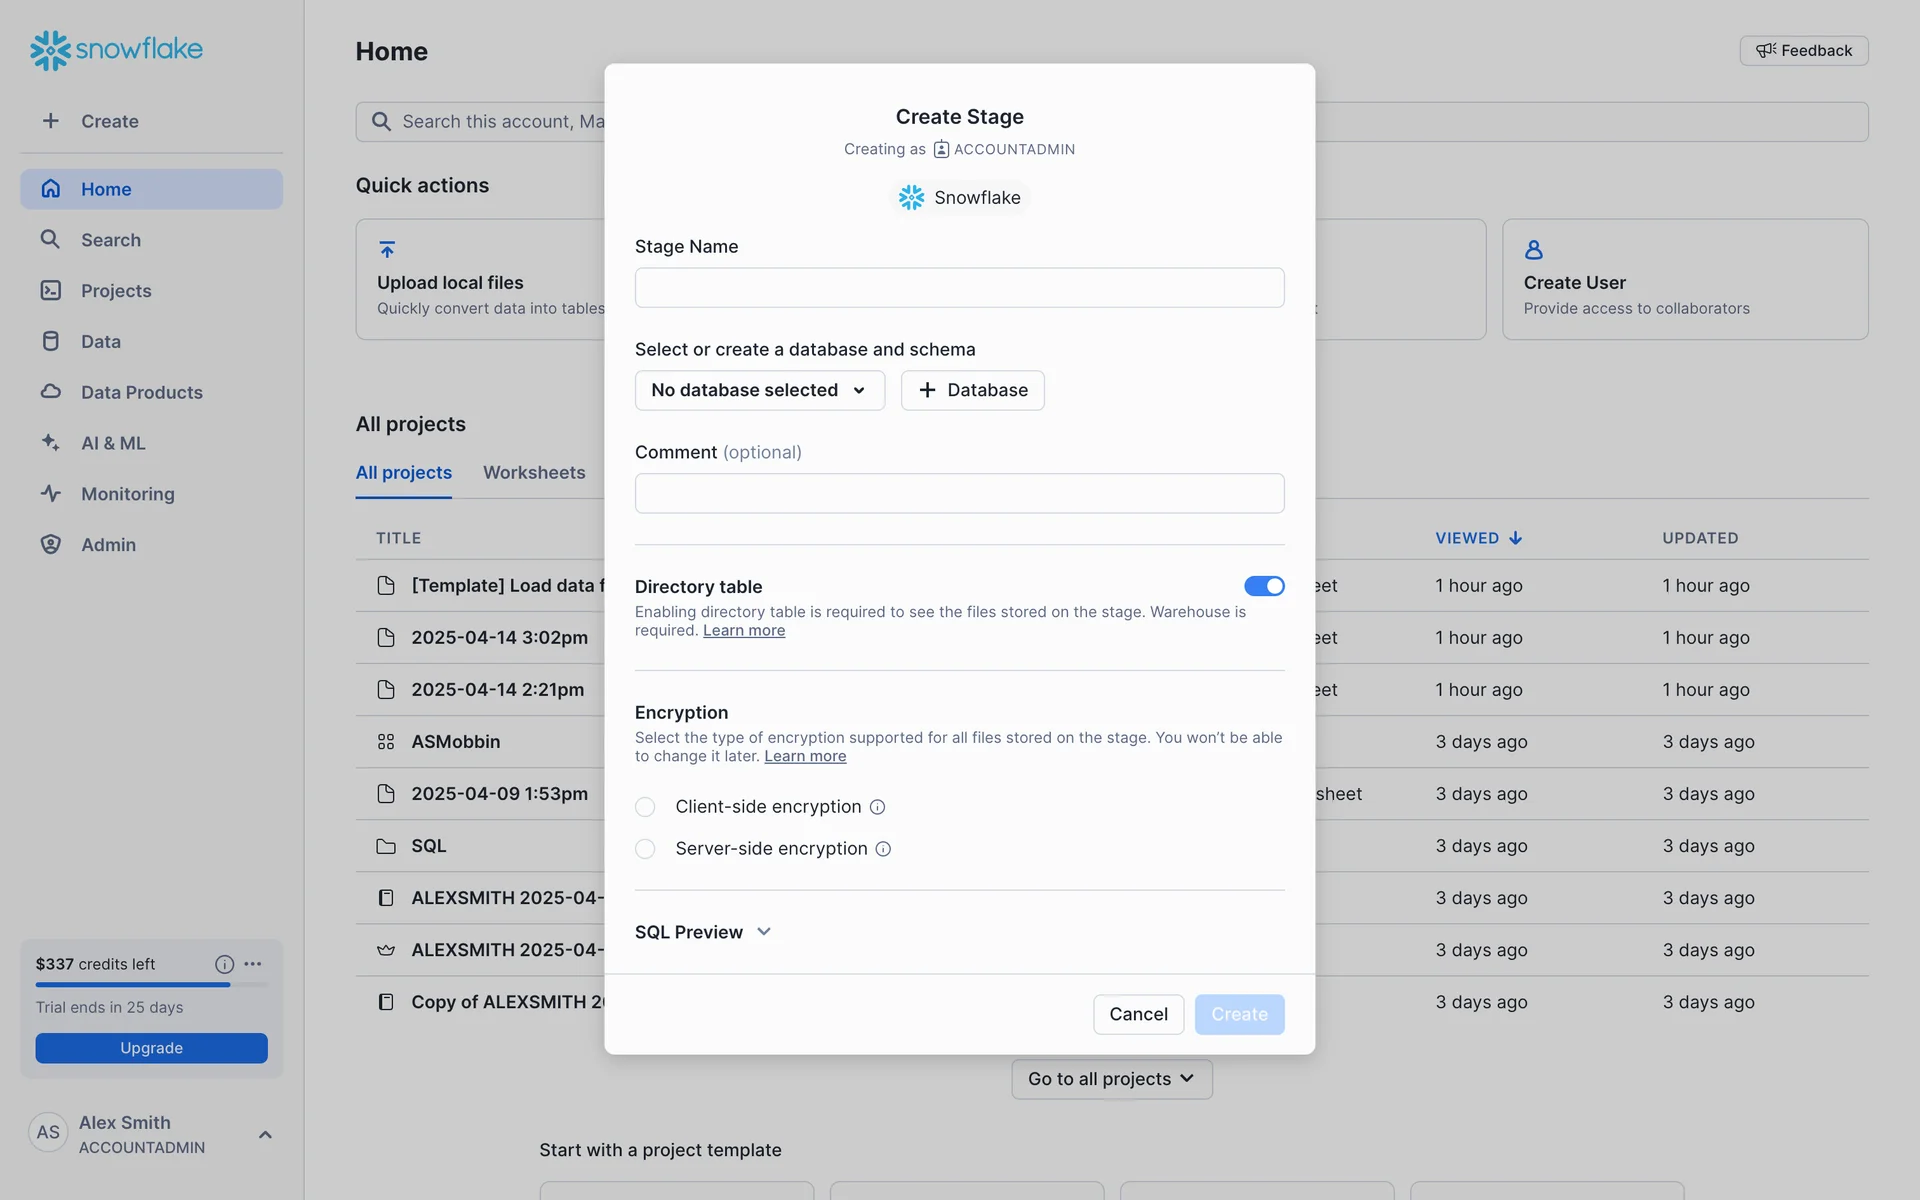Click credits info icon in trial box
Image resolution: width=1920 pixels, height=1200 pixels.
pyautogui.click(x=224, y=964)
